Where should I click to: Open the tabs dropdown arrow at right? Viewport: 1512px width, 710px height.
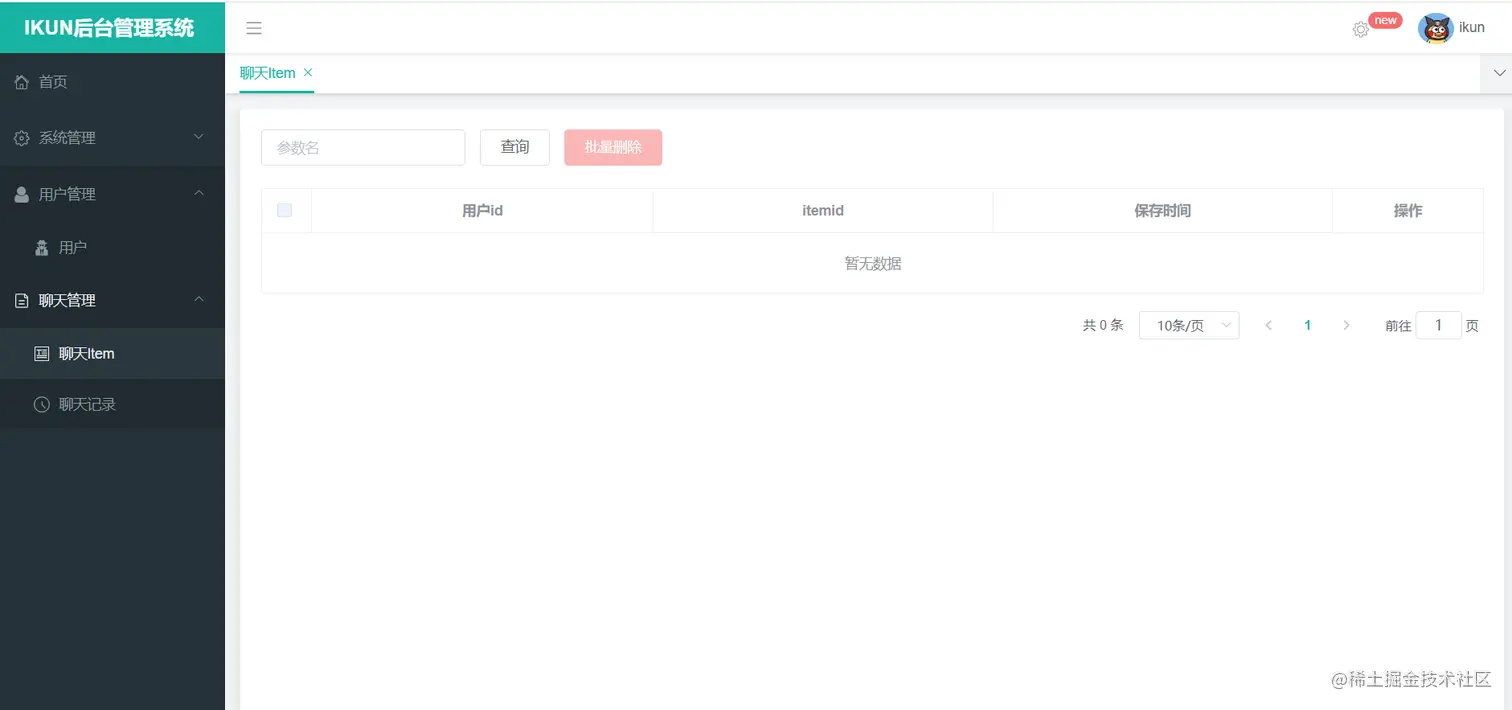[x=1498, y=73]
